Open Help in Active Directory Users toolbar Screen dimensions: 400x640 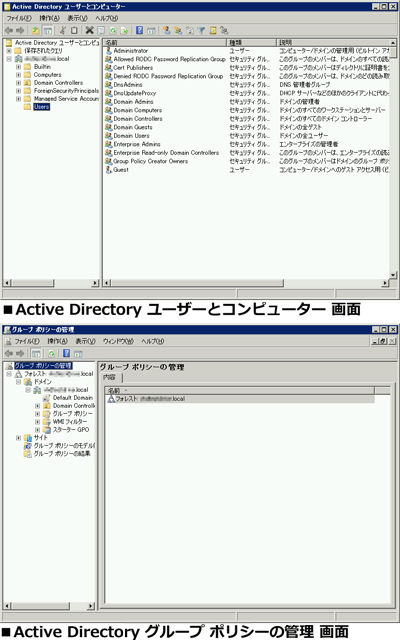coord(140,30)
